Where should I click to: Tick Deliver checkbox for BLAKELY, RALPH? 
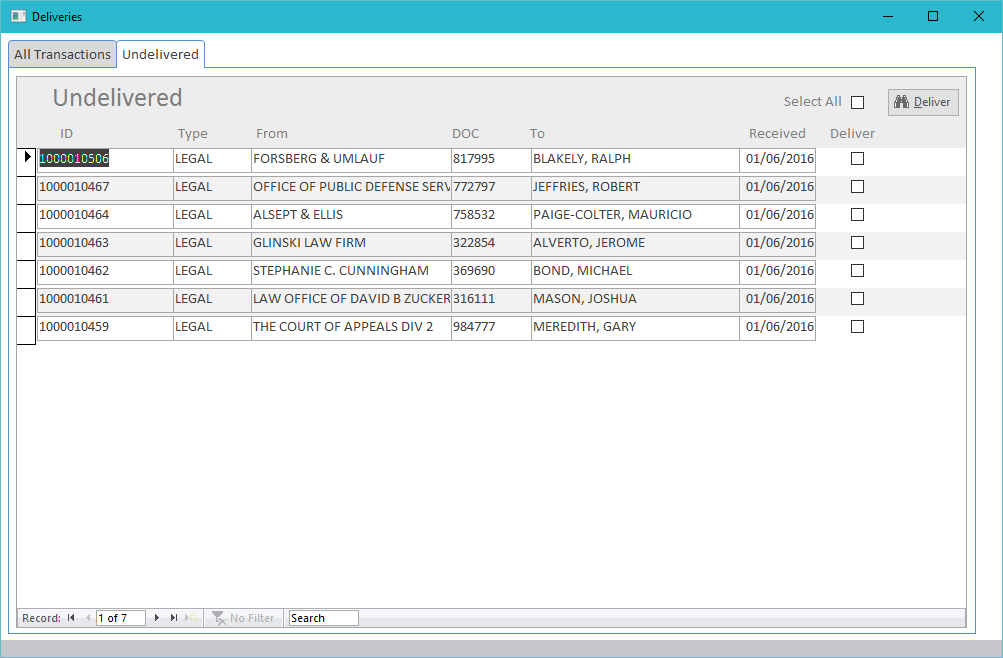pyautogui.click(x=857, y=159)
